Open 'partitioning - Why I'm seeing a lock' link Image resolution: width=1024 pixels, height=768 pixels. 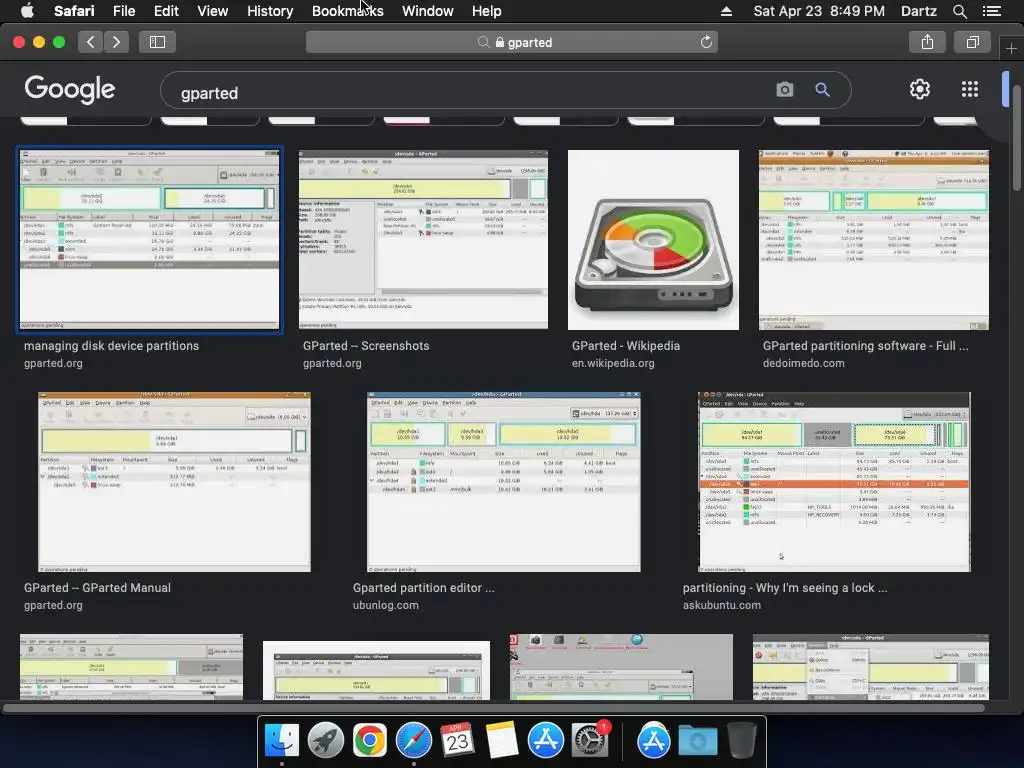(x=785, y=588)
